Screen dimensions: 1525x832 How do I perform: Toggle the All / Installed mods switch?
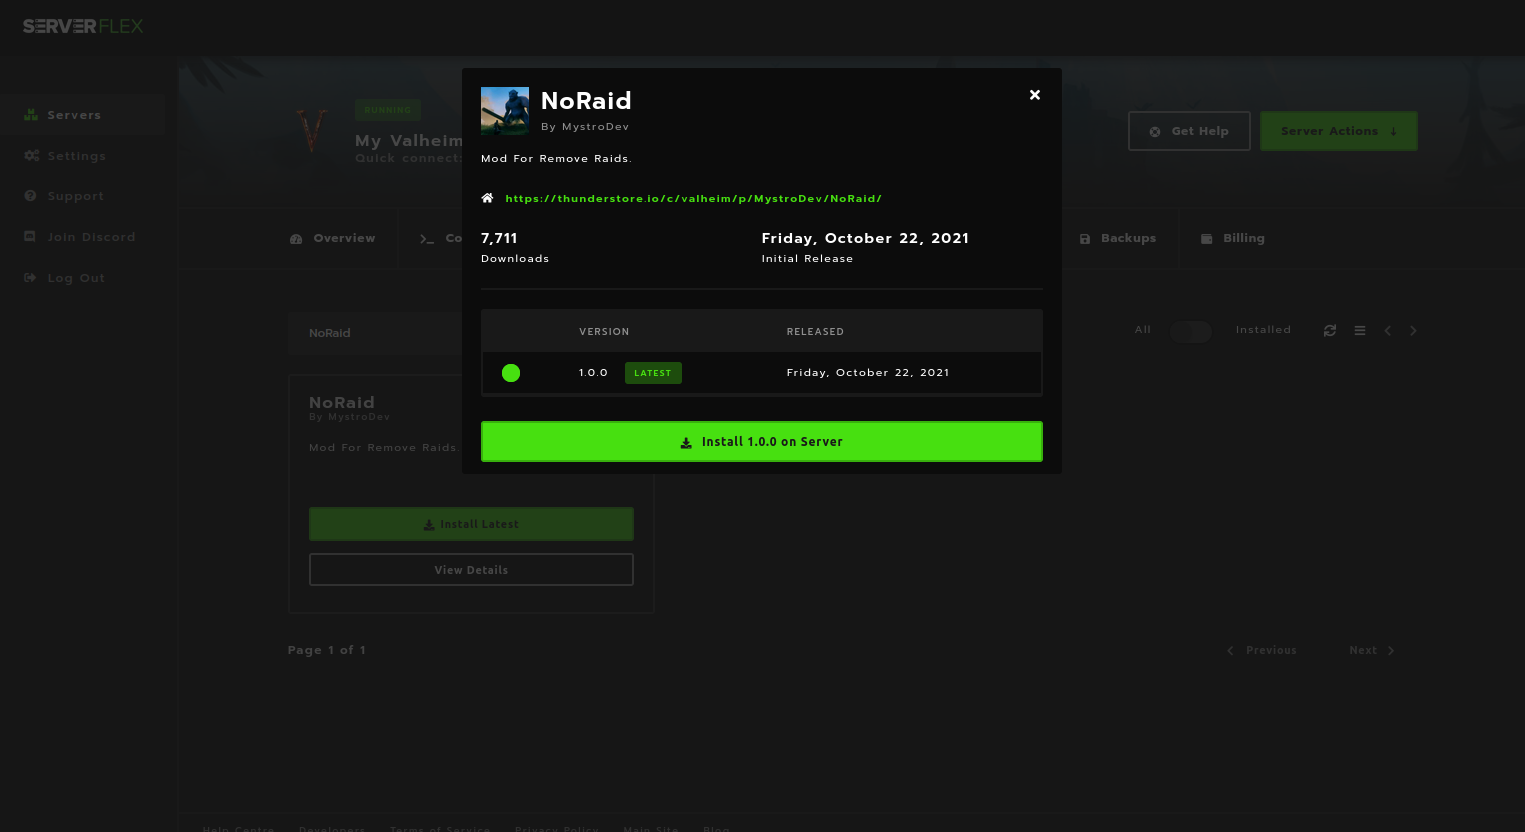1191,331
